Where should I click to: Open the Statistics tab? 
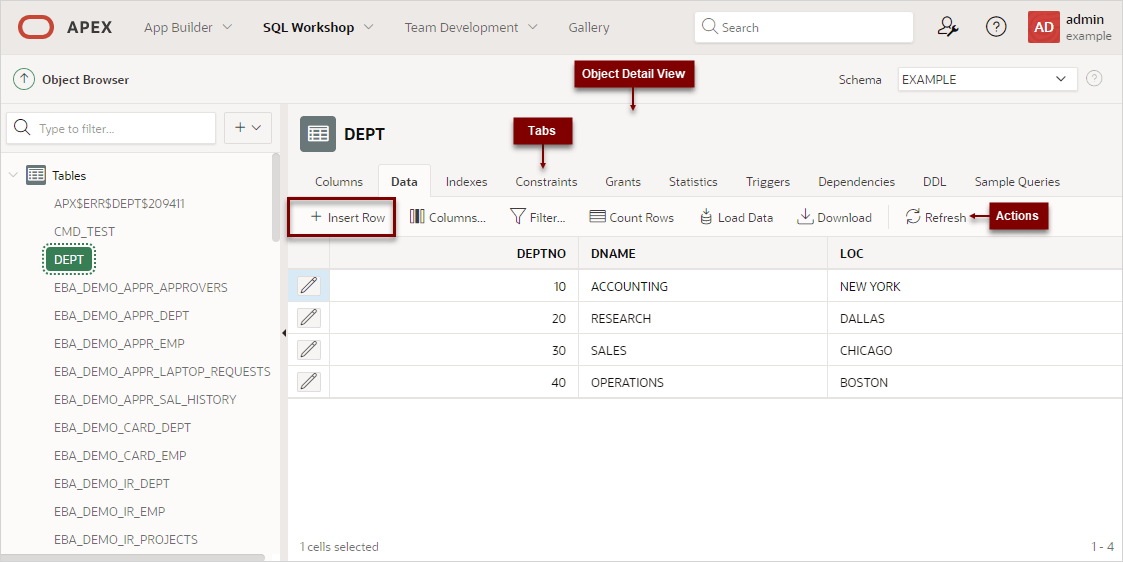[x=693, y=182]
